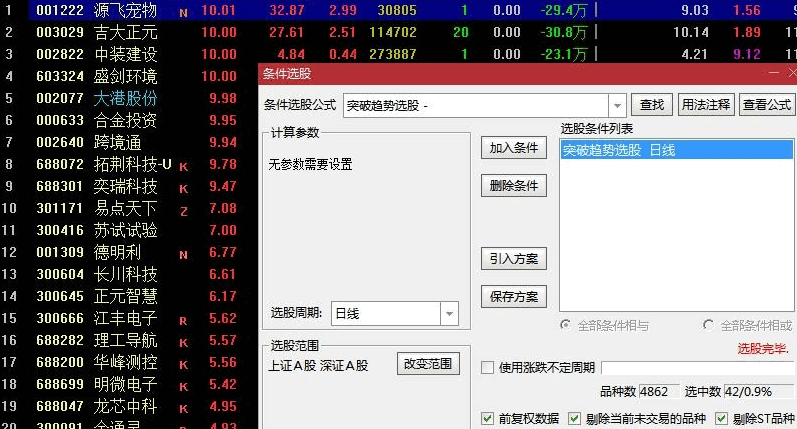Select stock row 中装建设

[x=126, y=54]
